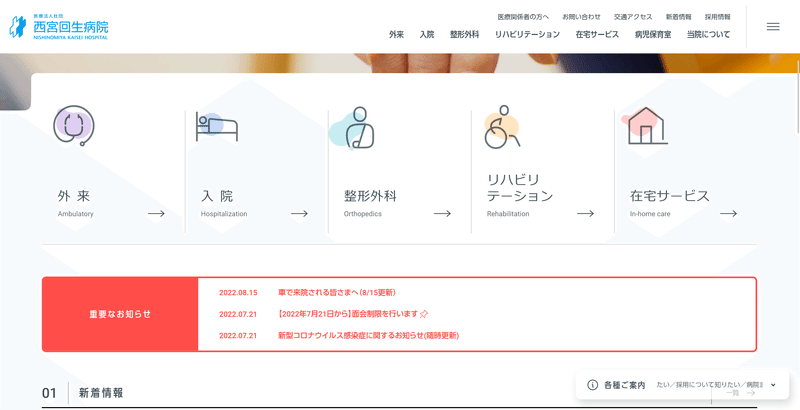Viewport: 800px width, 410px height.
Task: Click the arrow next to In-home care
Action: 729,214
